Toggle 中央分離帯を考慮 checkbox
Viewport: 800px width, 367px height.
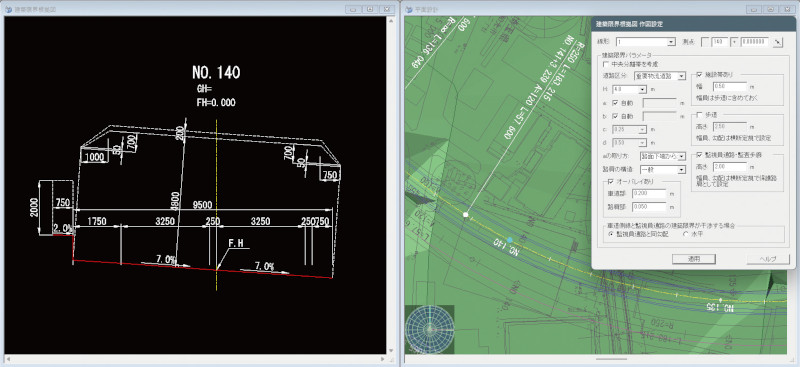click(606, 64)
